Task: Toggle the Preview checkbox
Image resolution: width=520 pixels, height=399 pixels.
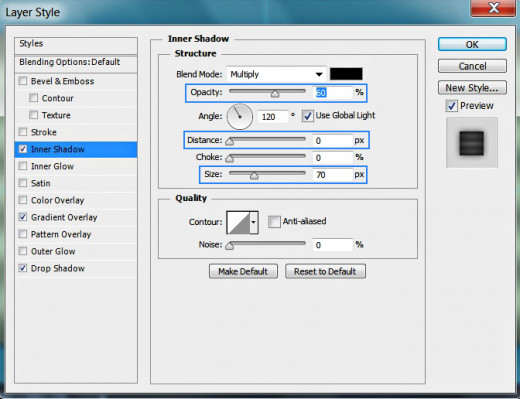Action: point(451,106)
